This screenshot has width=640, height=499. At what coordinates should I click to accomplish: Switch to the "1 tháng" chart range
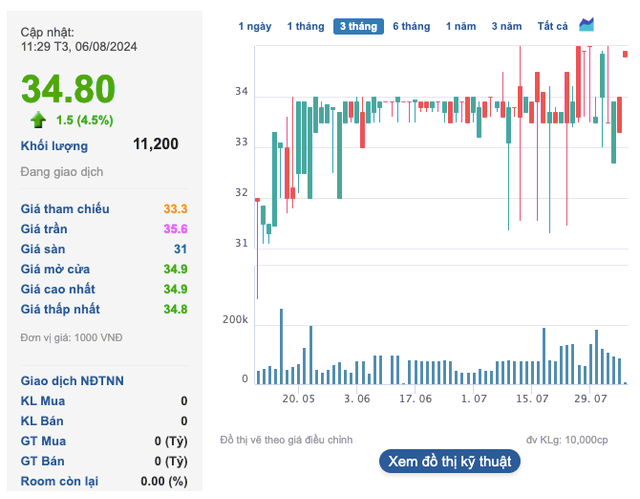(x=304, y=26)
